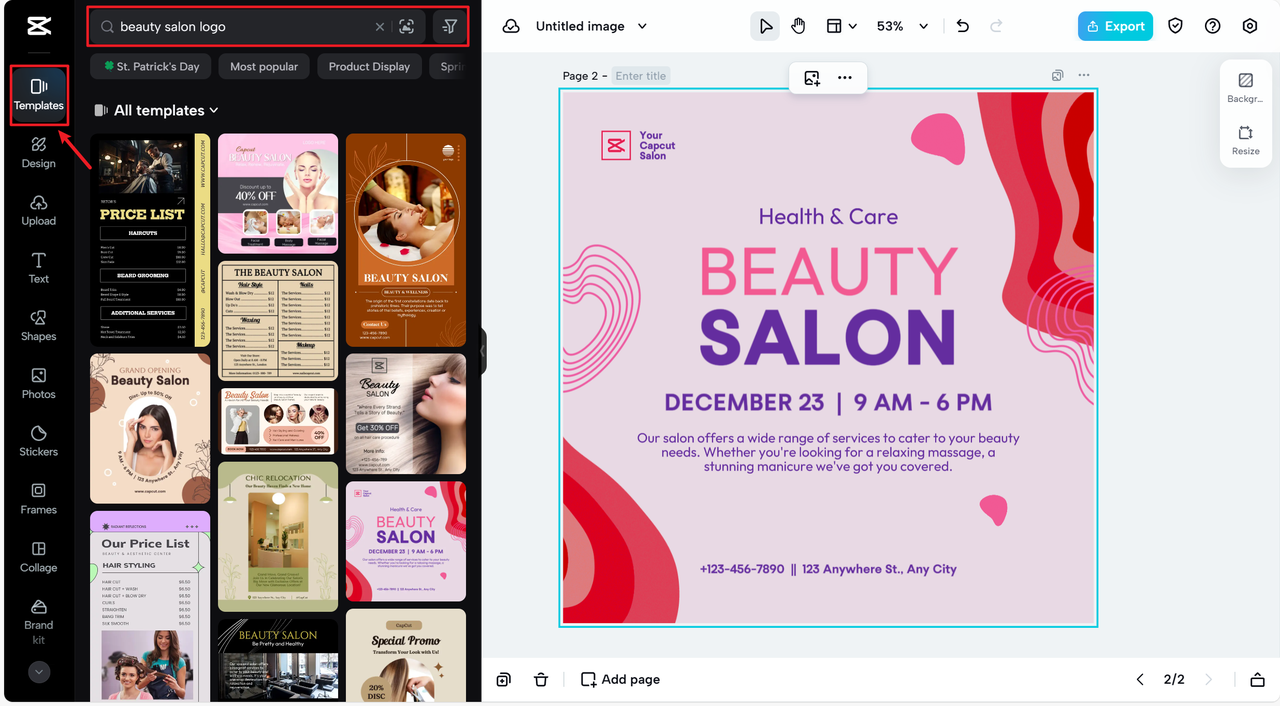Select the hand pan tool
This screenshot has height=706, width=1280.
tap(798, 26)
